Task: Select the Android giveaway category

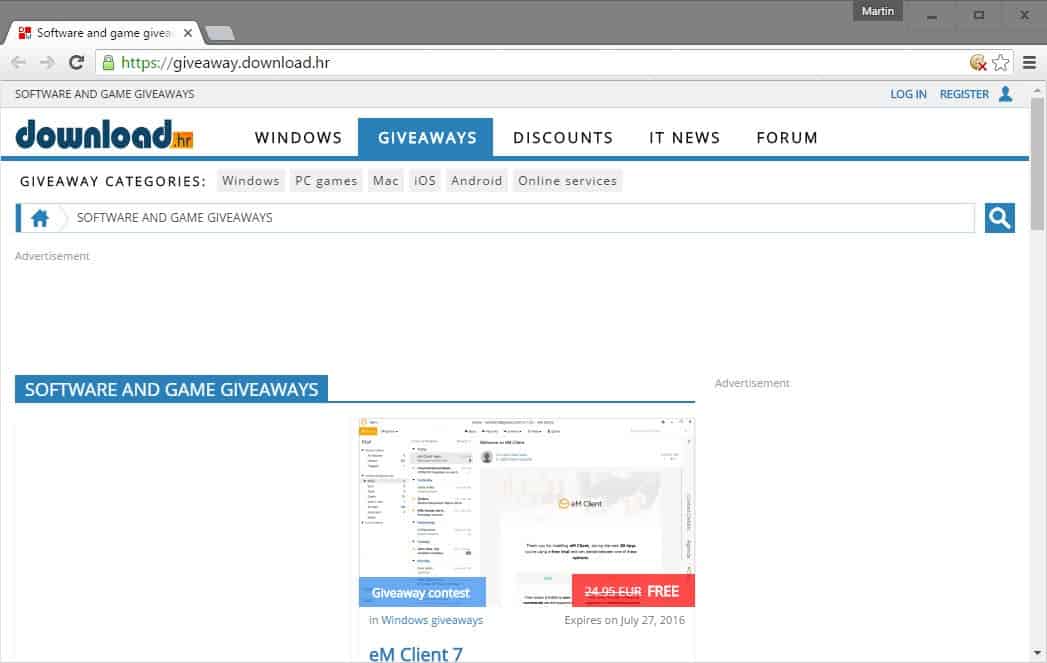Action: tap(476, 181)
